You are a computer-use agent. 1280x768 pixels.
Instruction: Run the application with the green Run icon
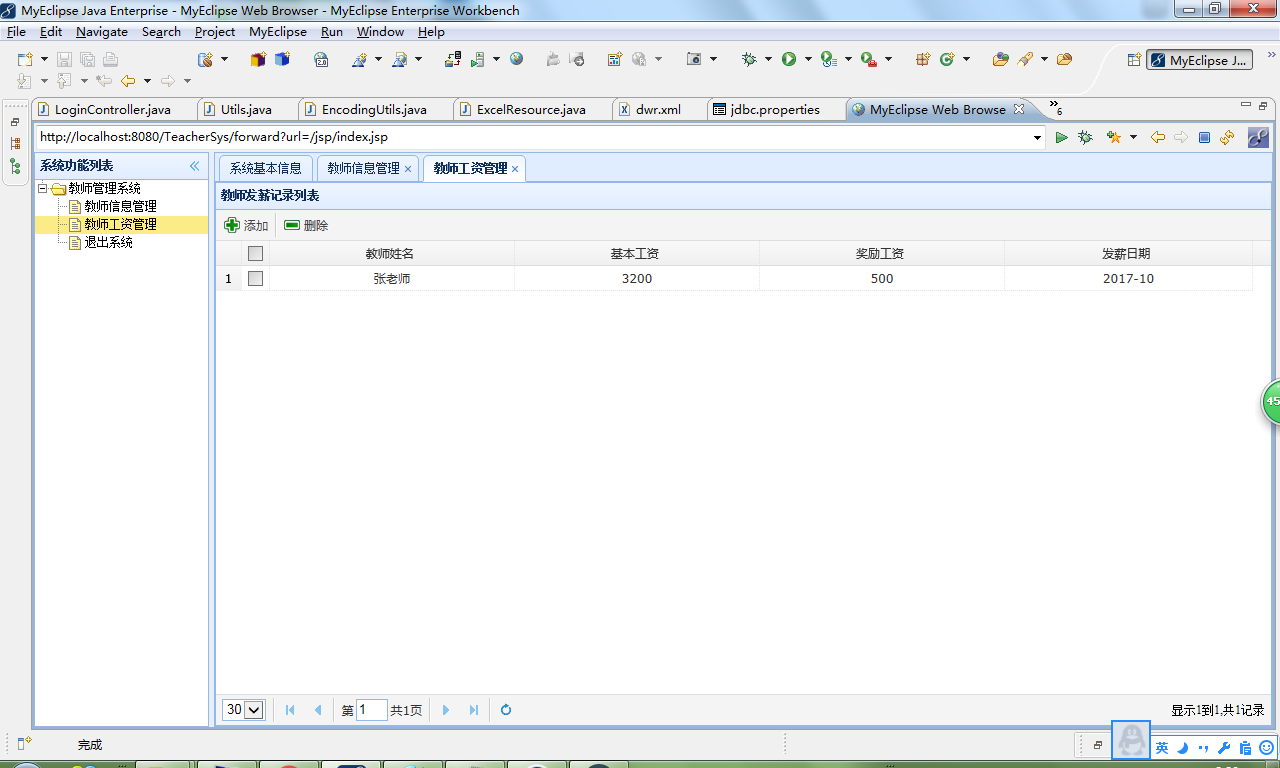pyautogui.click(x=789, y=59)
